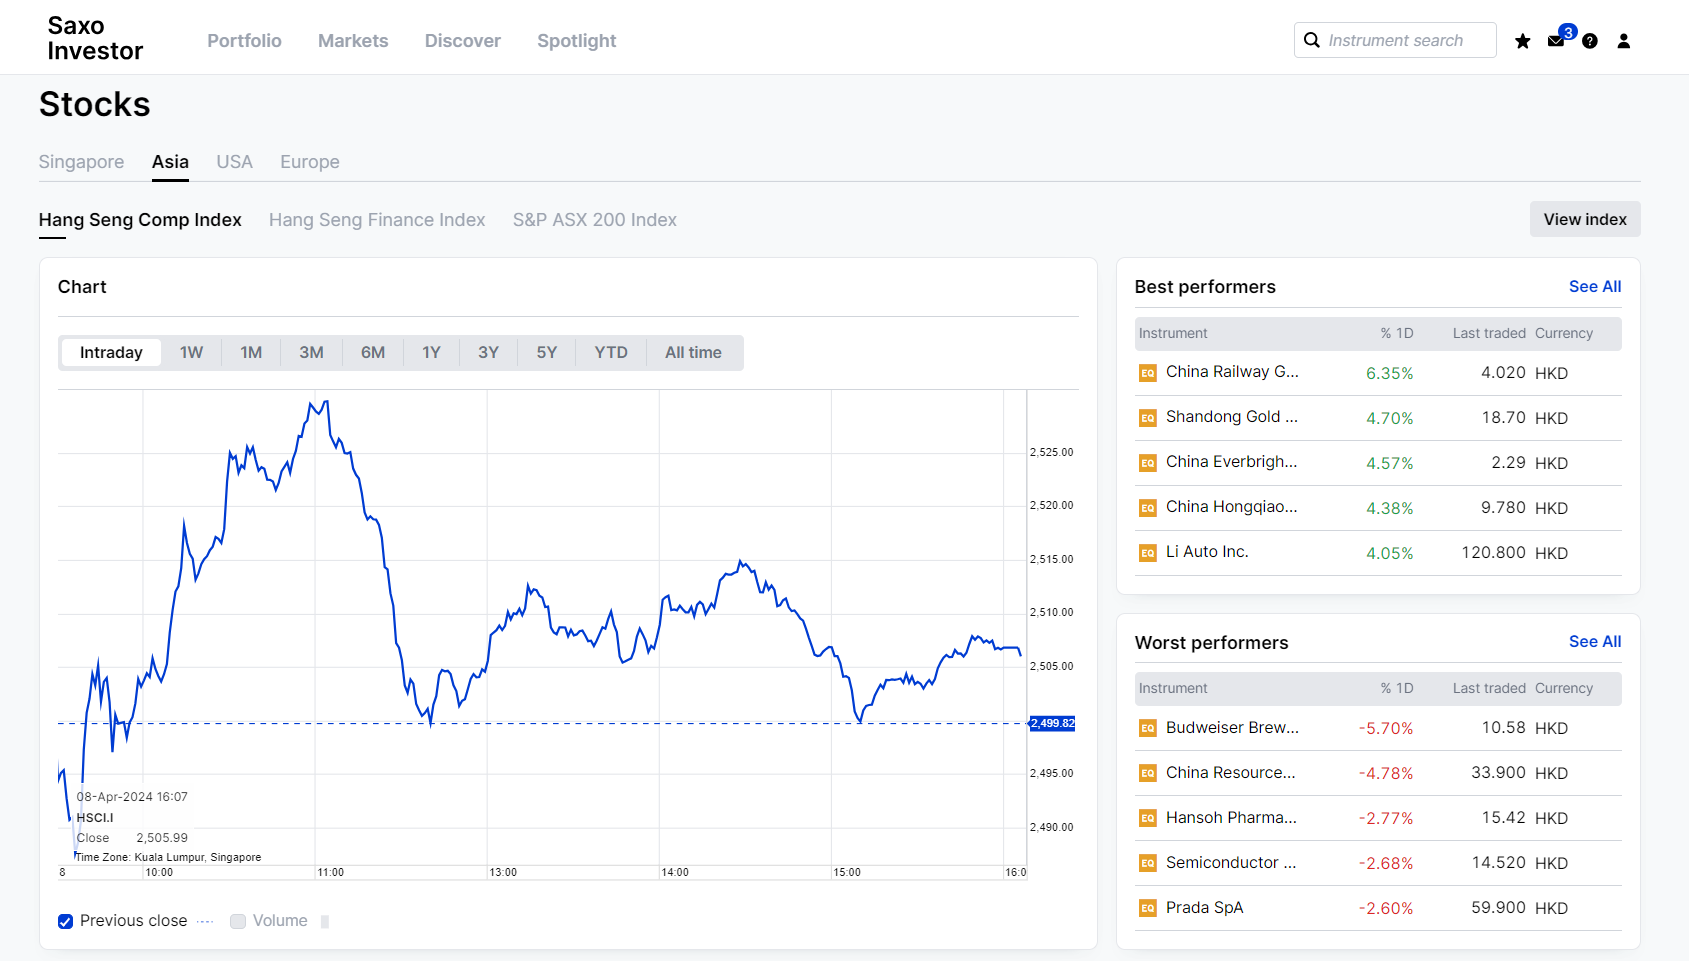Image resolution: width=1689 pixels, height=961 pixels.
Task: Click the EQ icon beside Hansoh Pharma
Action: [x=1148, y=818]
